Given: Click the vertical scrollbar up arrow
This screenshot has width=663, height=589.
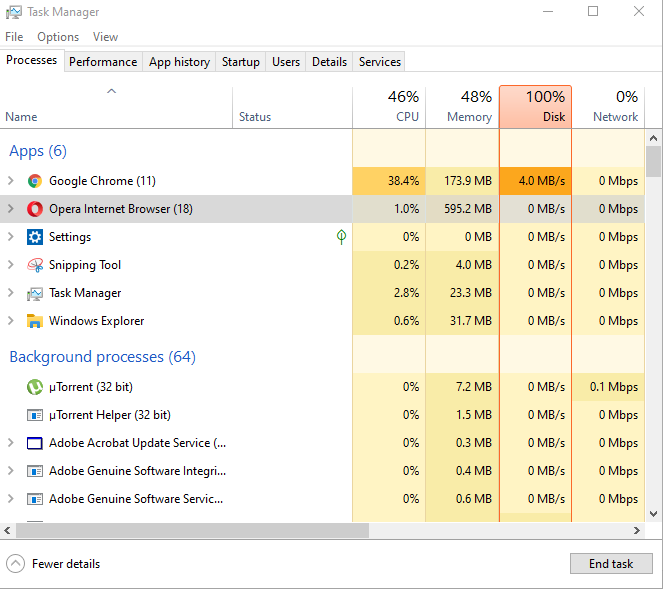Looking at the screenshot, I should pos(653,138).
